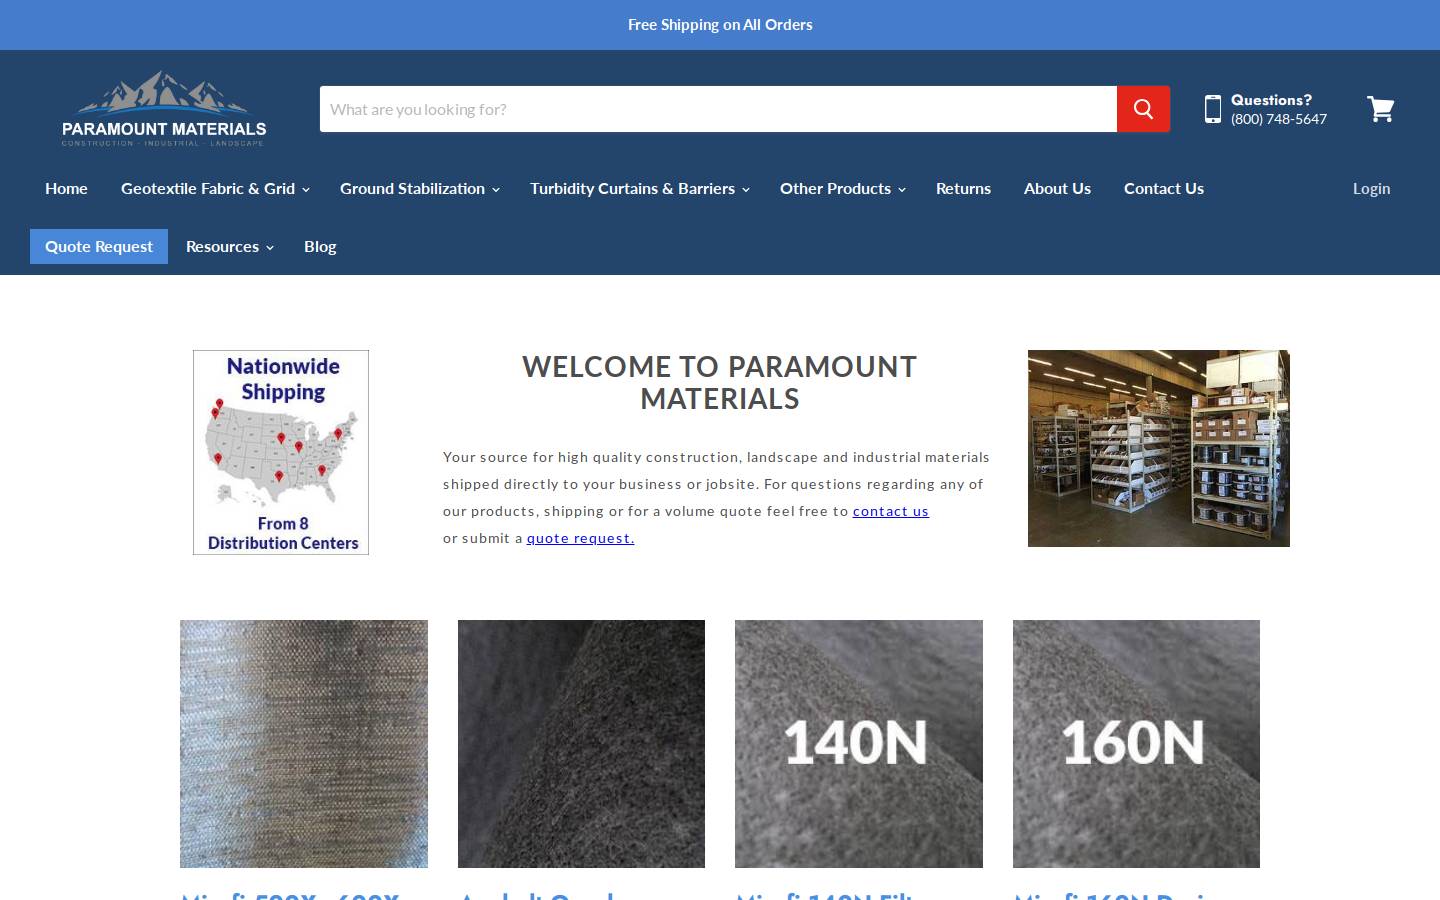Viewport: 1440px width, 900px height.
Task: Expand the Ground Stabilization menu
Action: point(419,188)
